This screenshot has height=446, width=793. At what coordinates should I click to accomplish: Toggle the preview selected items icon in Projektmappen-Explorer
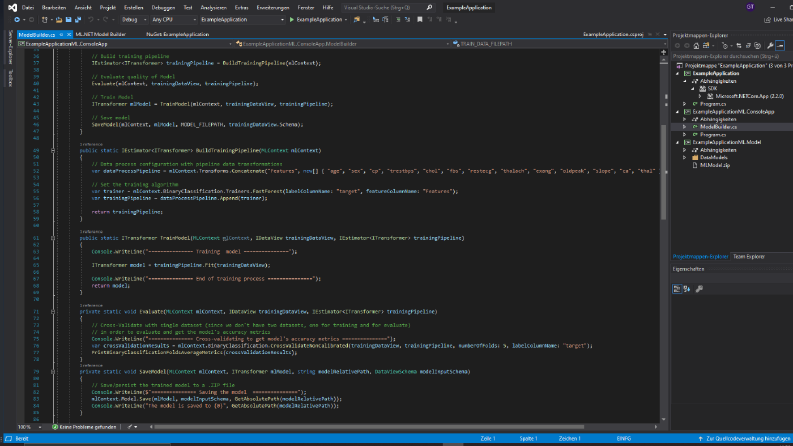pos(780,46)
